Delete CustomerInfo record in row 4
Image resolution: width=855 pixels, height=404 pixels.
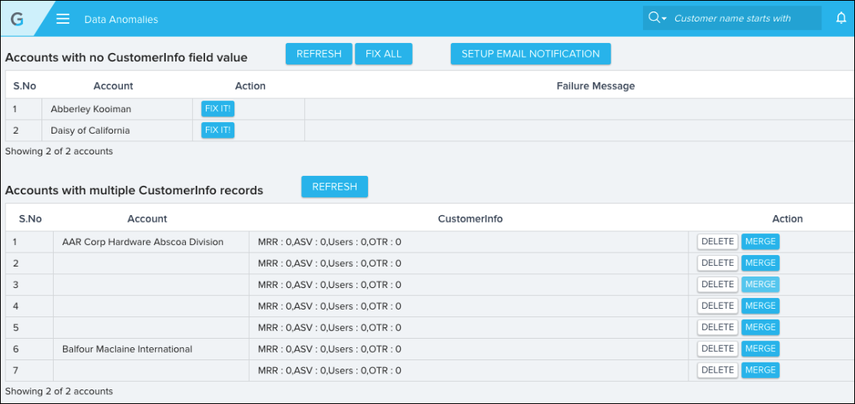pyautogui.click(x=718, y=306)
